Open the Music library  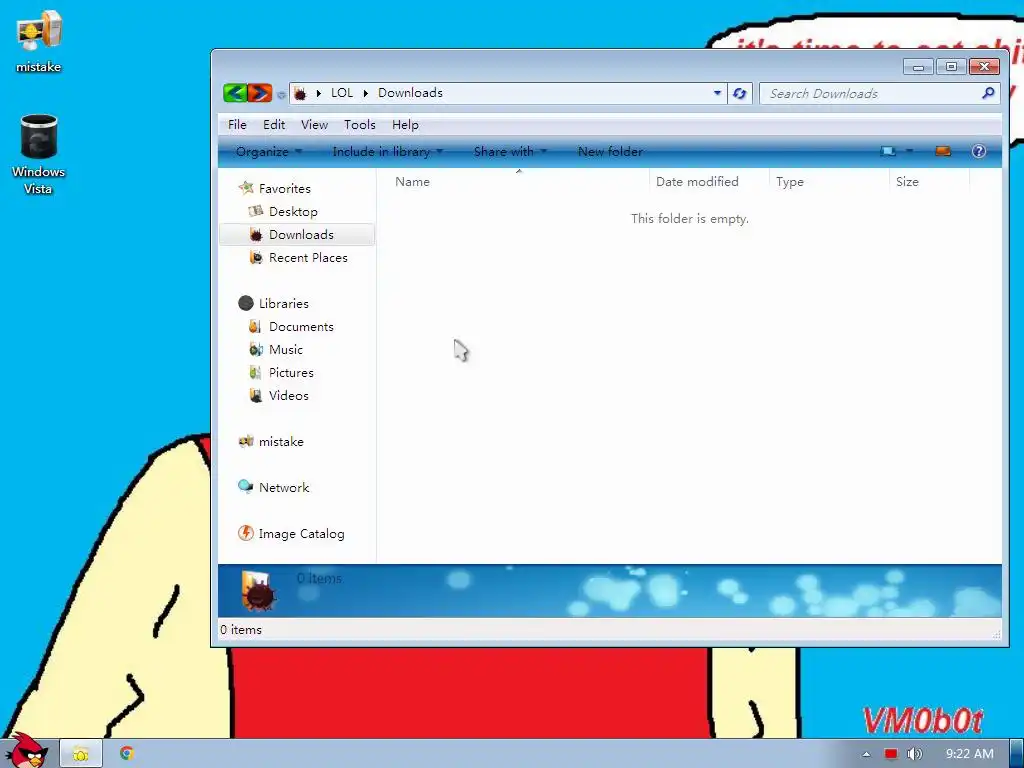pyautogui.click(x=285, y=349)
